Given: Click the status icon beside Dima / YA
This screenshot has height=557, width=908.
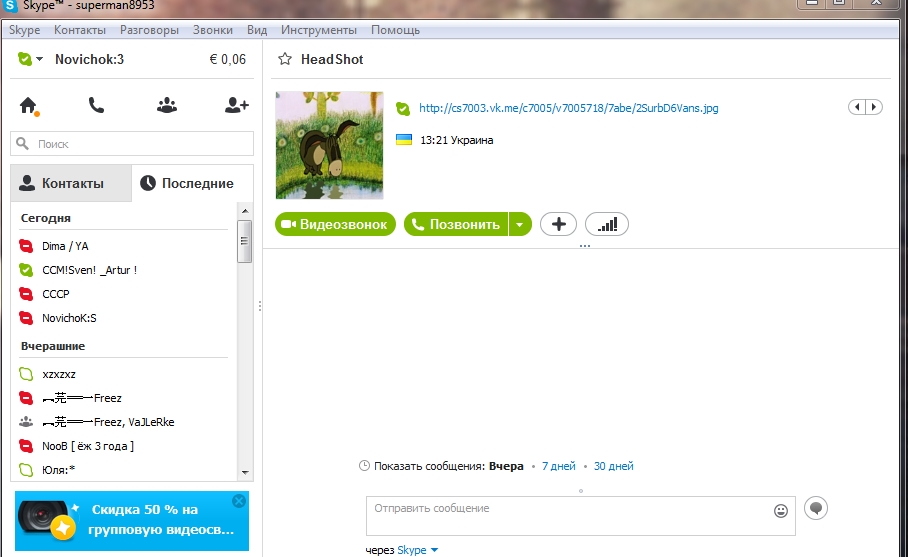Looking at the screenshot, I should pyautogui.click(x=26, y=246).
